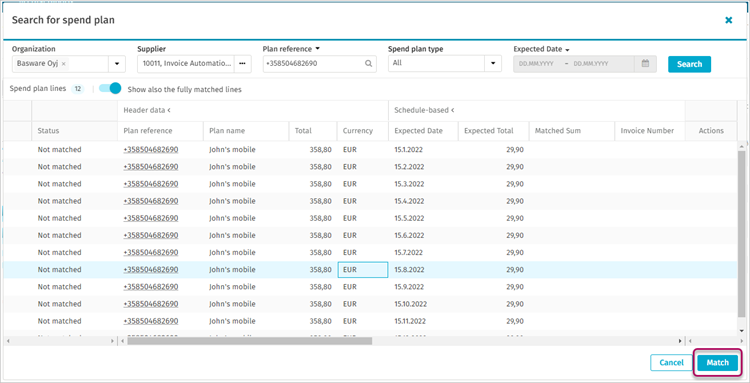Select the 15.9.2022 expected date cell
750x383 pixels.
point(423,287)
